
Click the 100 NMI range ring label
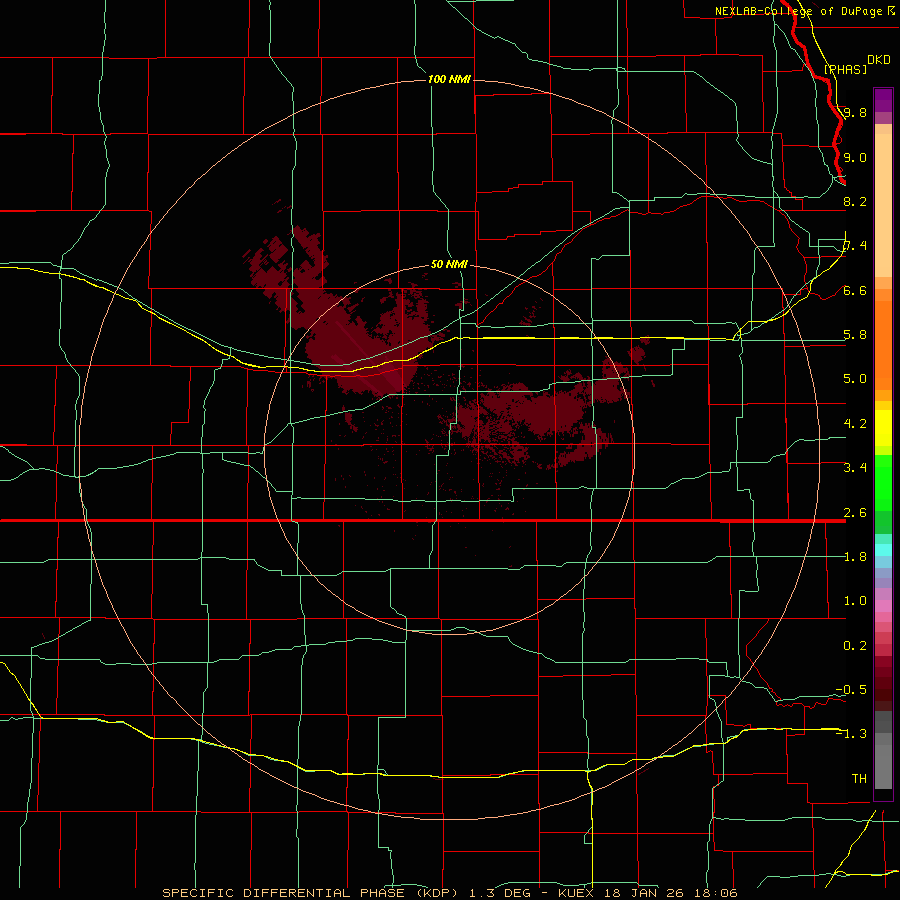coord(449,79)
